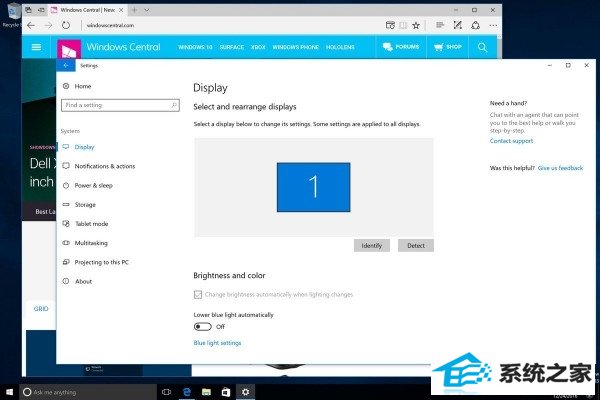Click the Edge forward arrow
The width and height of the screenshot is (600, 400).
[x=49, y=25]
